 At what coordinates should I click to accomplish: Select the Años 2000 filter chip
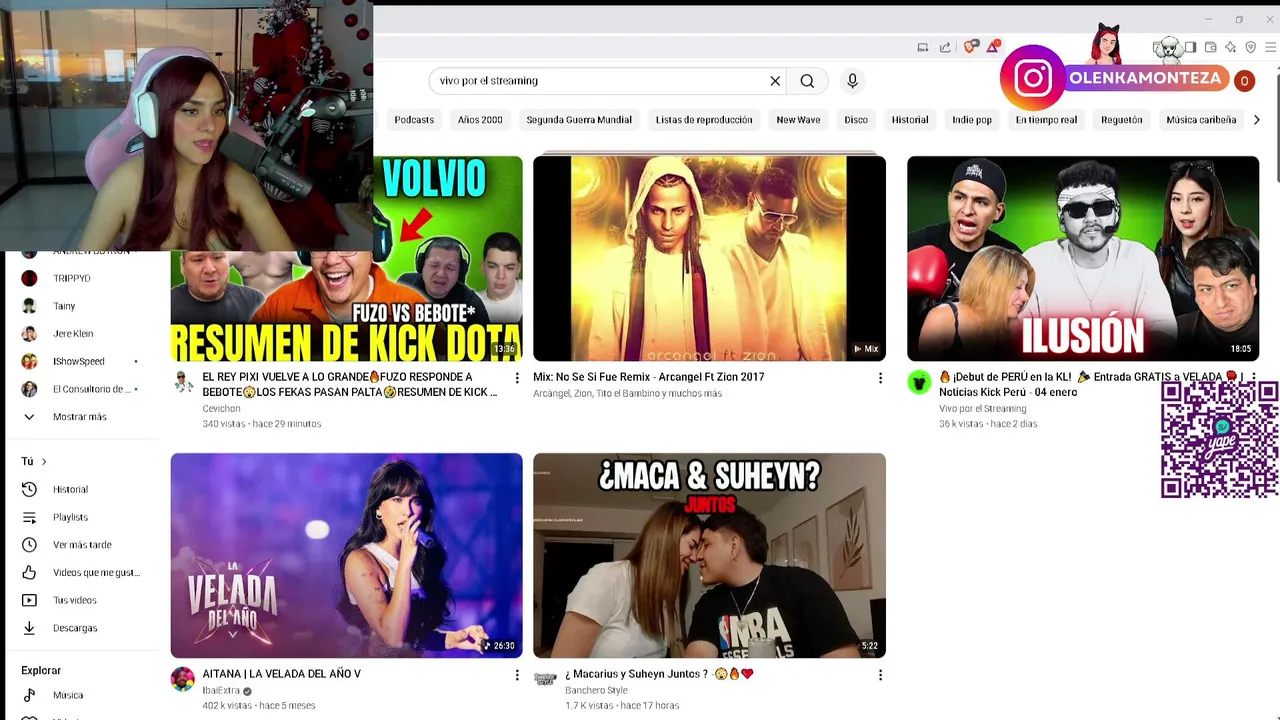tap(480, 120)
